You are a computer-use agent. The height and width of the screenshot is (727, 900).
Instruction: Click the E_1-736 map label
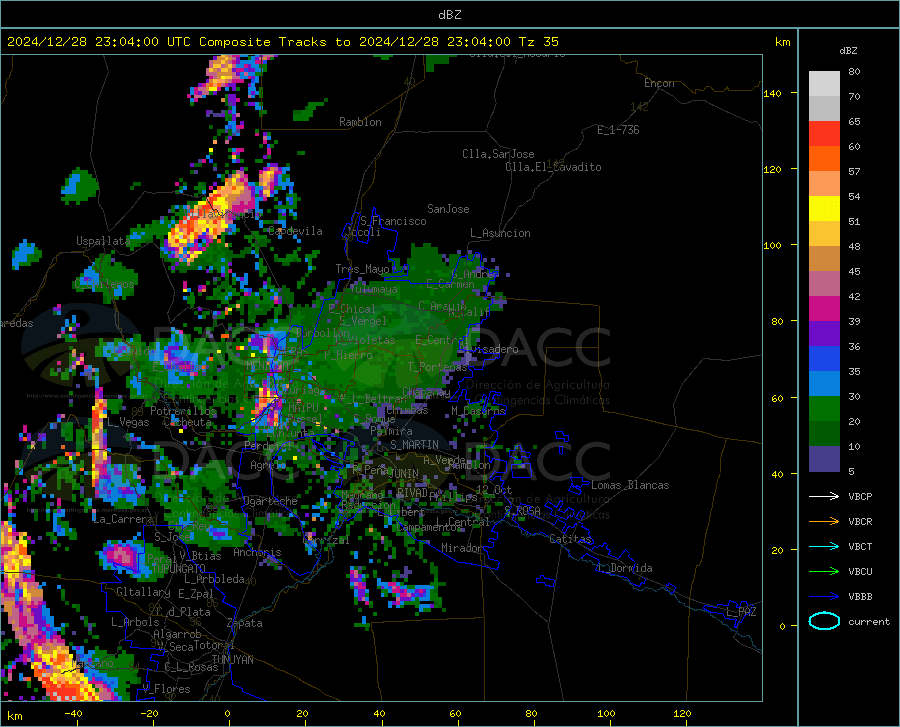618,130
